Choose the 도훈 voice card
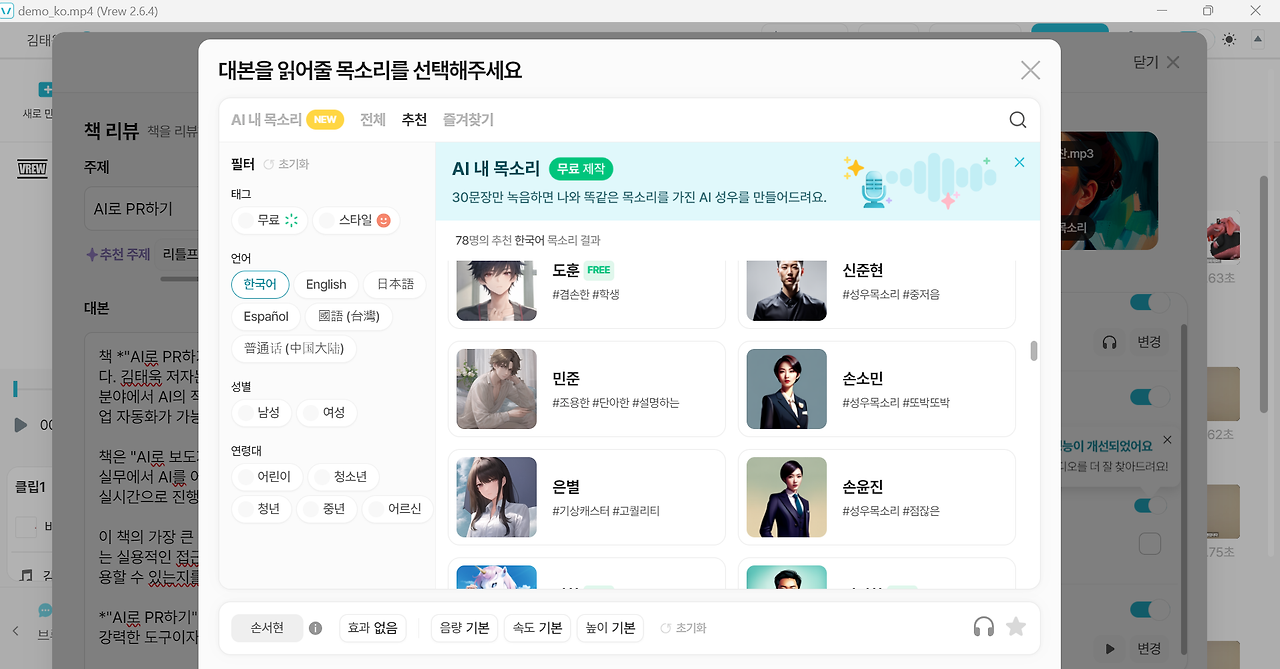This screenshot has width=1280, height=669. 586,293
